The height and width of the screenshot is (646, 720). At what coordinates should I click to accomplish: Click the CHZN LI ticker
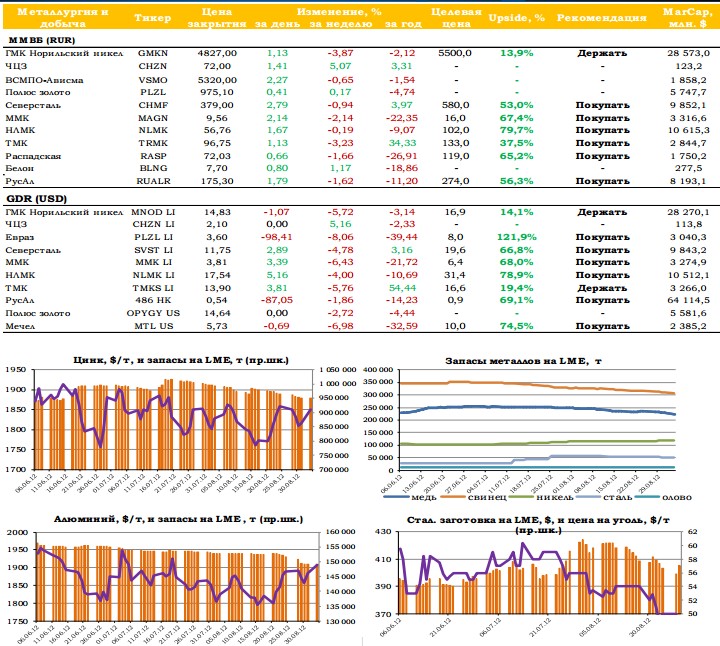[x=153, y=224]
